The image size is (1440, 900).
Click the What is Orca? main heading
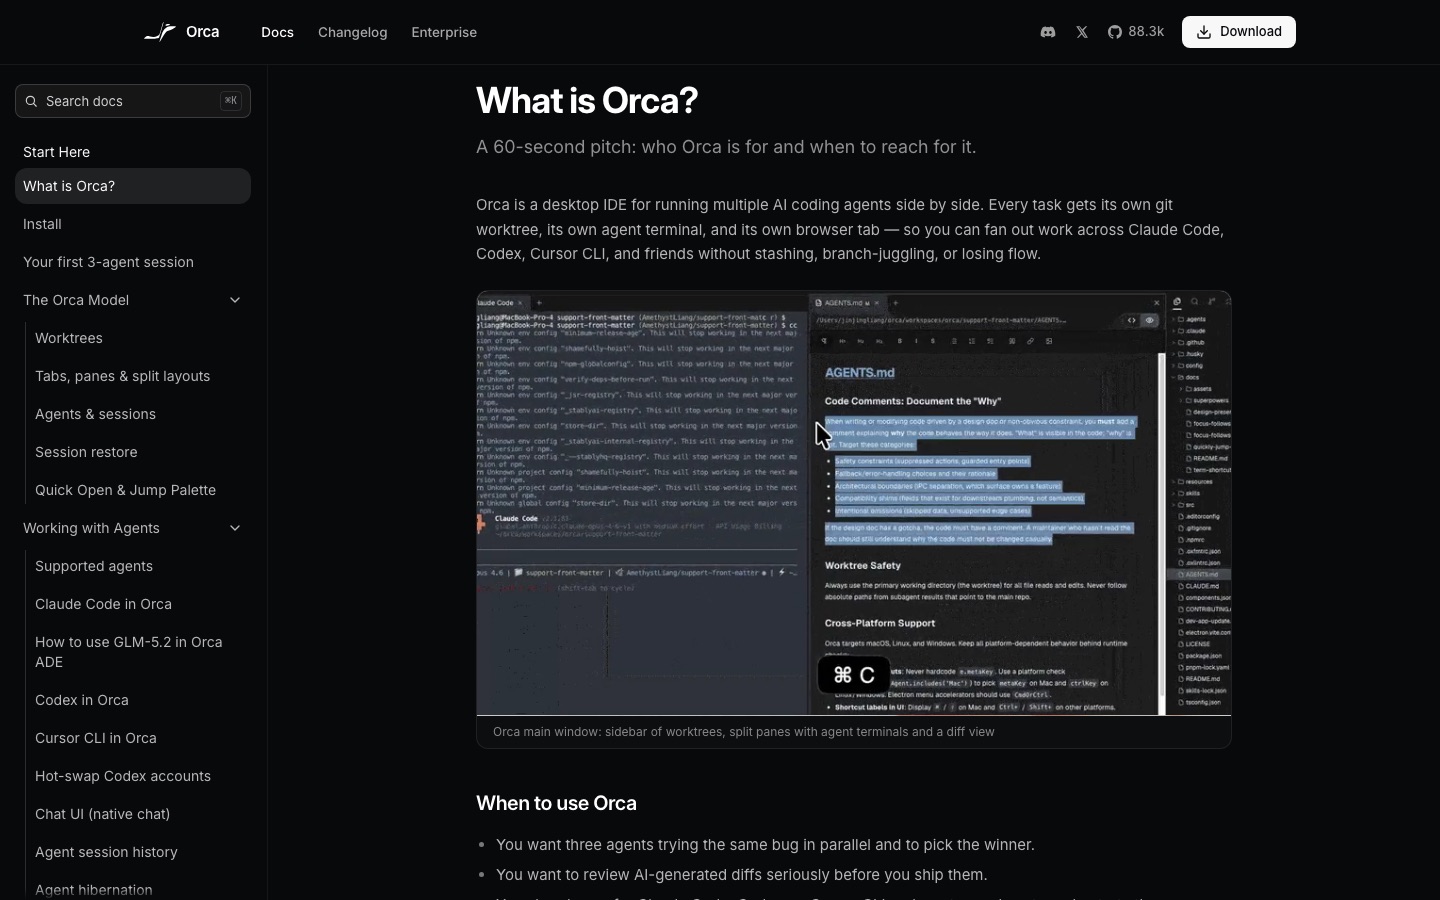[587, 100]
